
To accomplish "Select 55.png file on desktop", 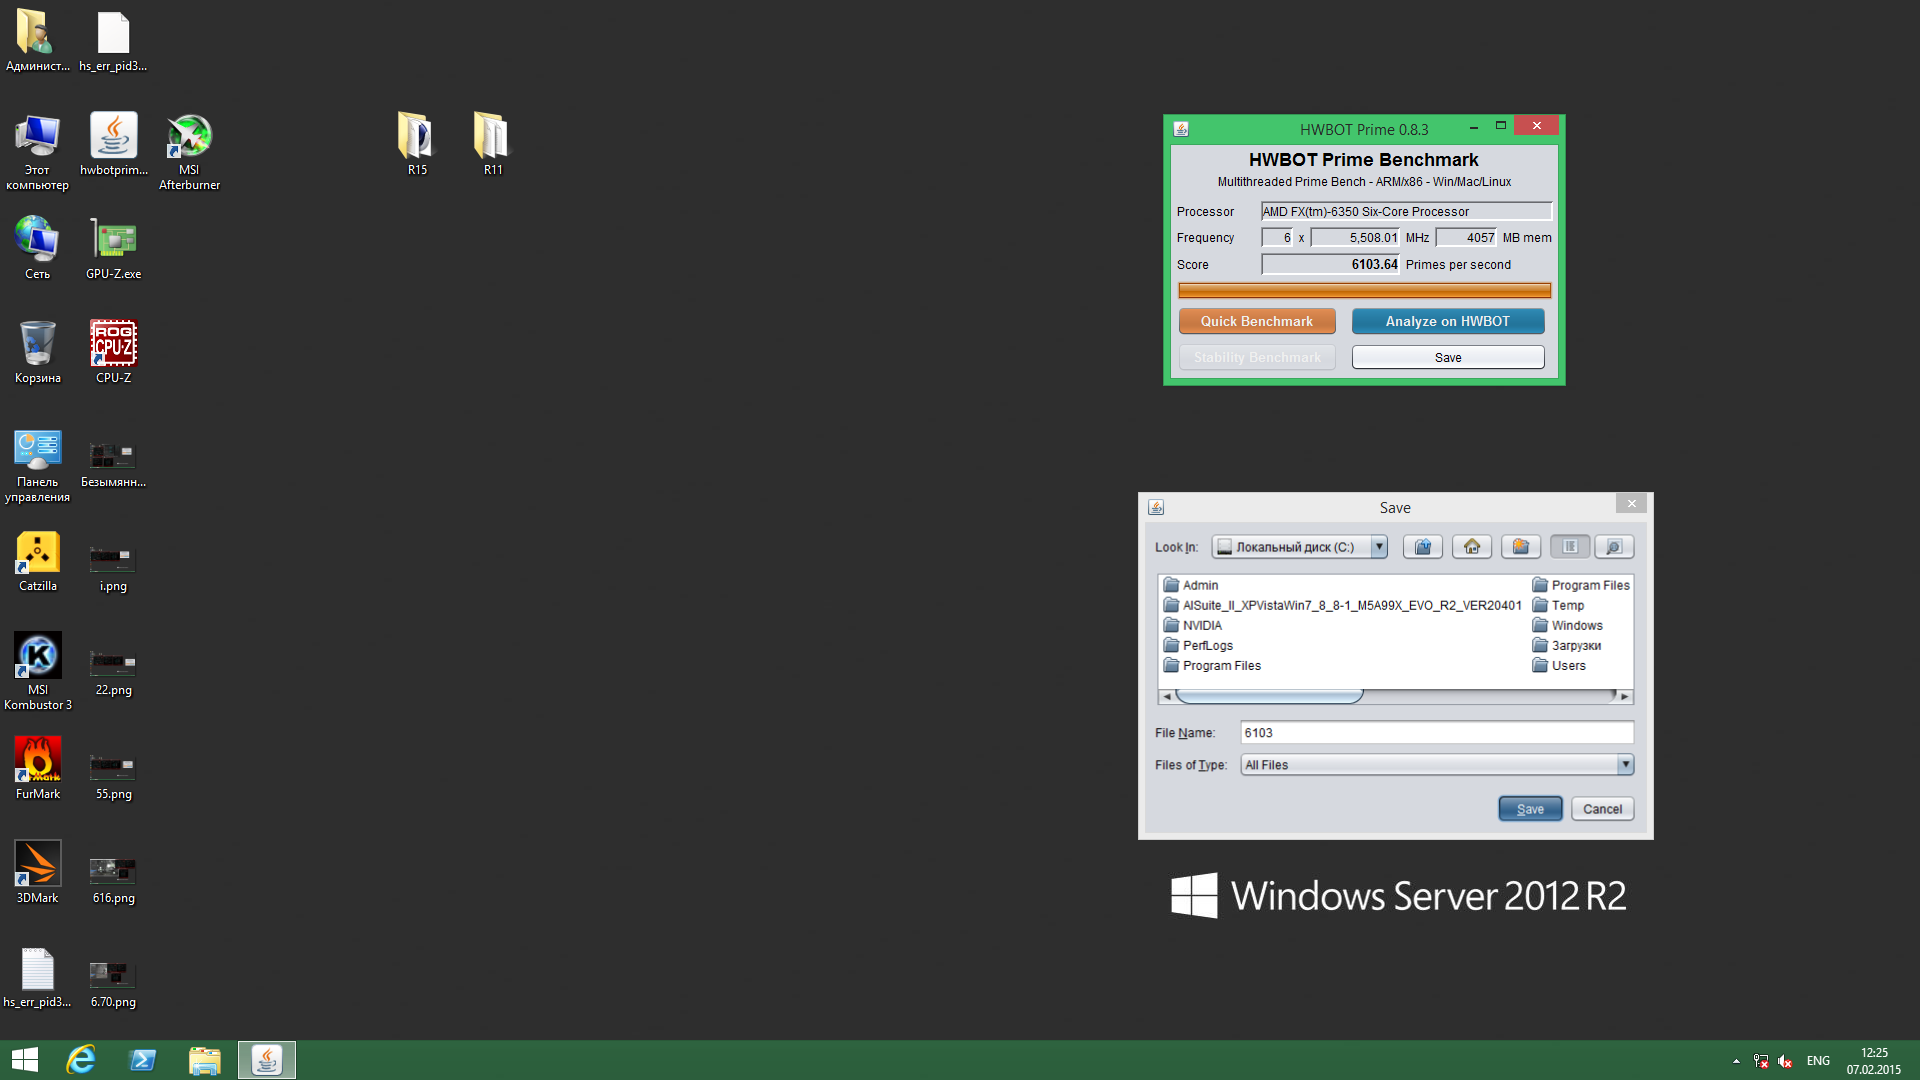I will [x=113, y=777].
